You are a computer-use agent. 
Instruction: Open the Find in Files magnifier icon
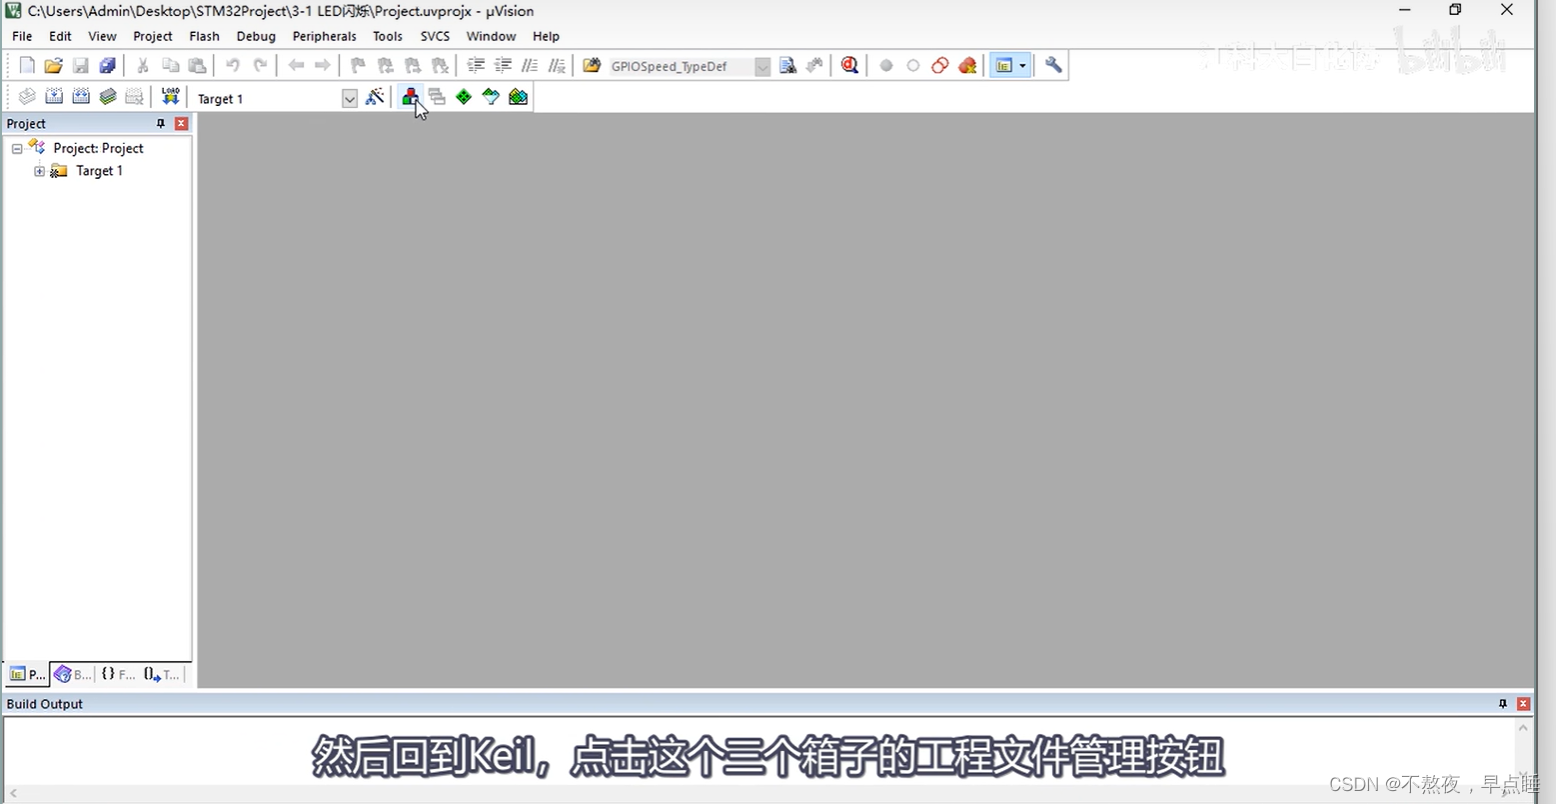[x=849, y=65]
